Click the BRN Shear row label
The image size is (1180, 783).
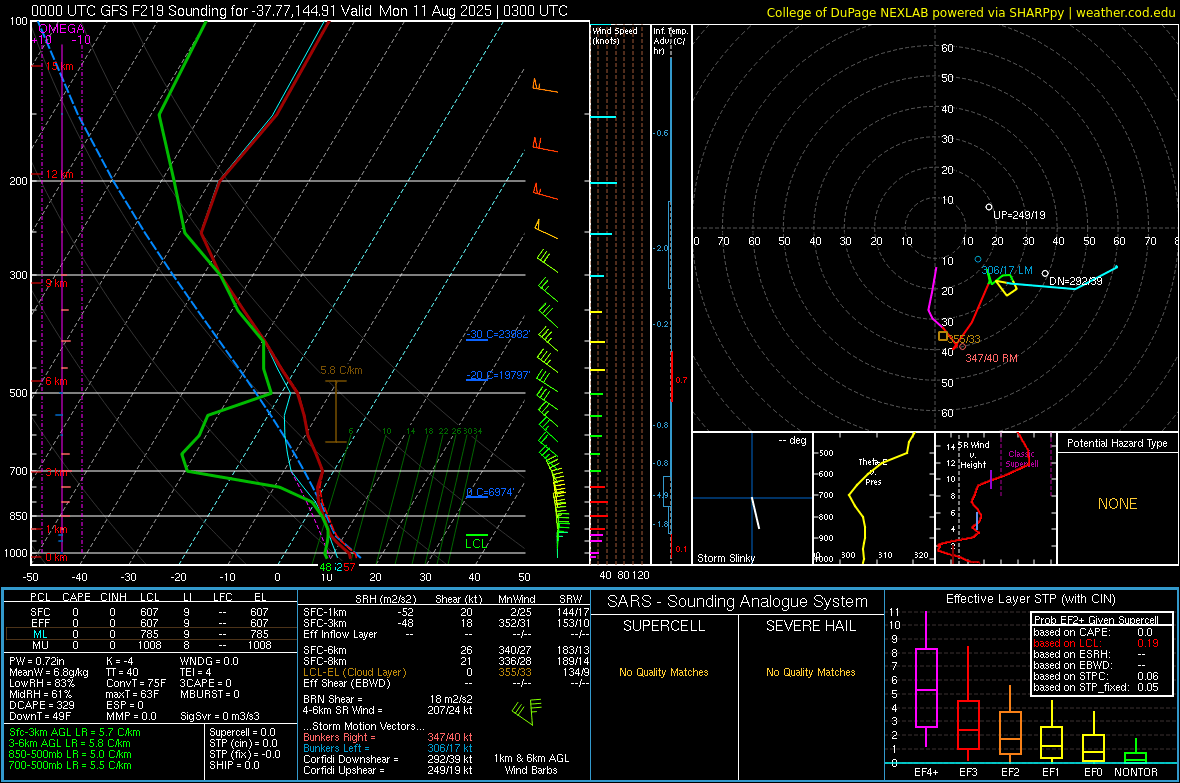coord(333,699)
